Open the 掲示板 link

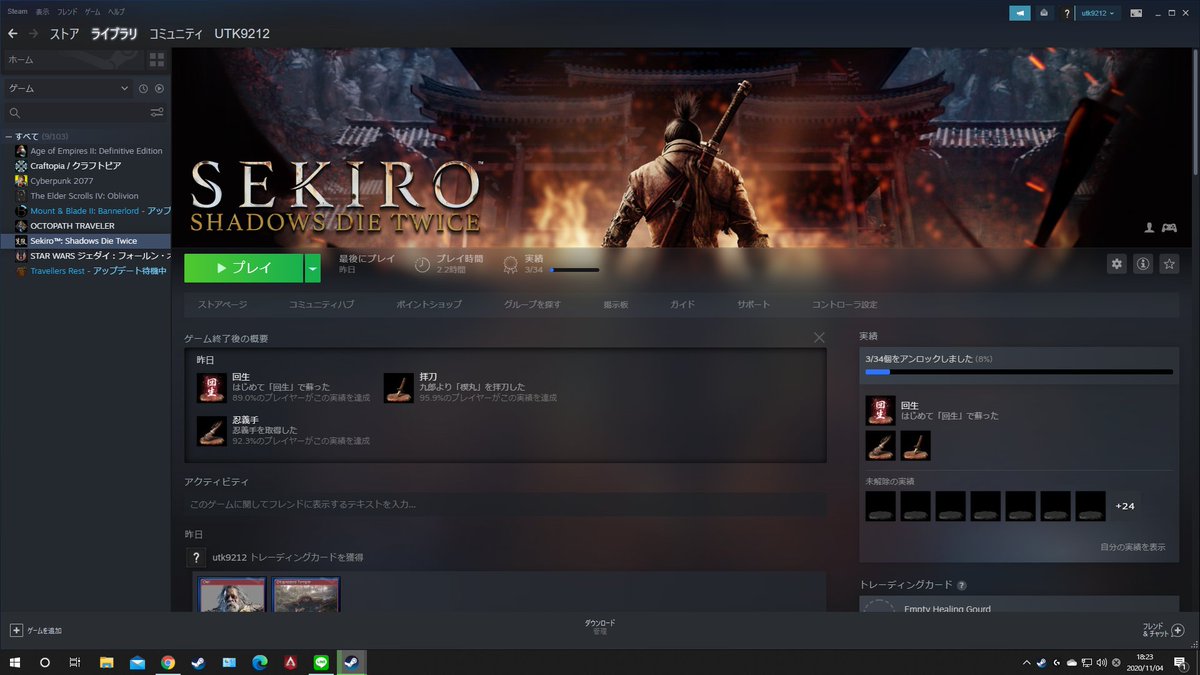[x=616, y=304]
